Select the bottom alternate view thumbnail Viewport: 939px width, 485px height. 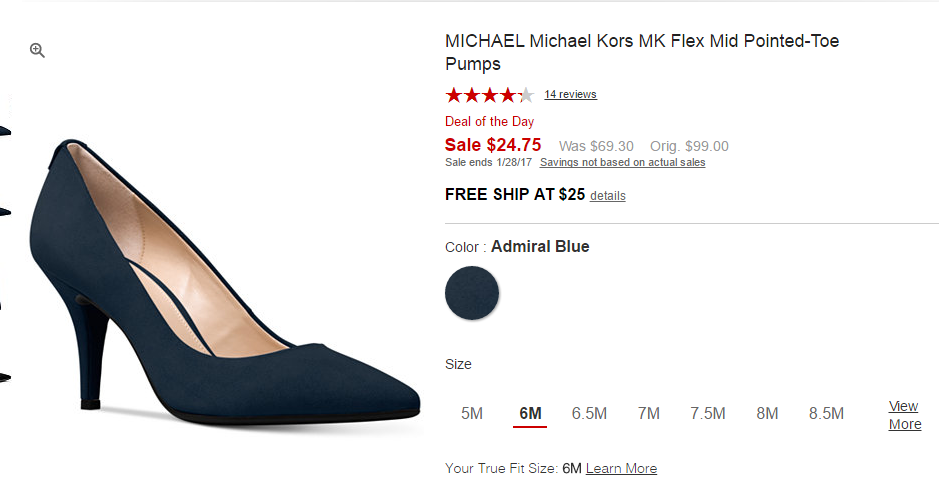(x=5, y=378)
